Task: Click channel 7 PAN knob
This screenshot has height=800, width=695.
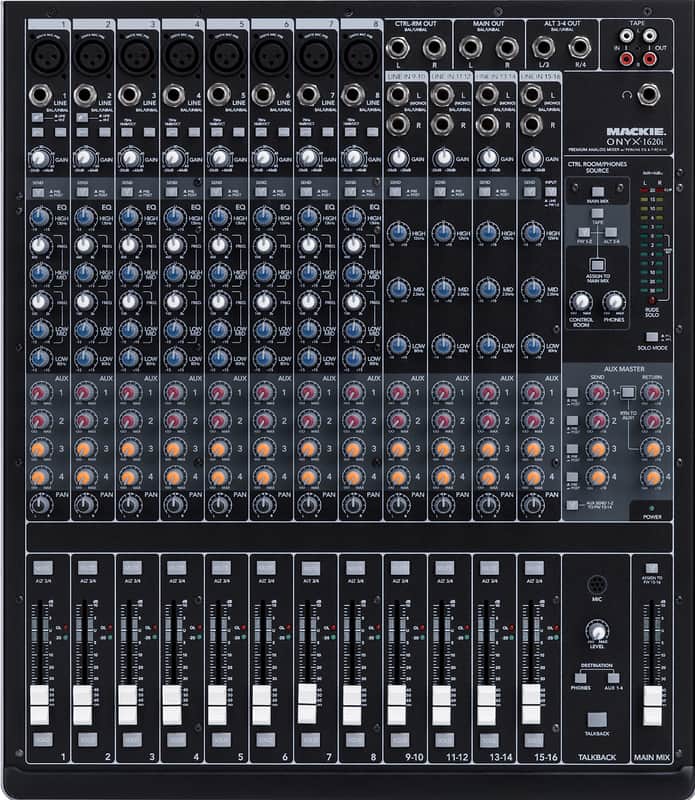Action: (x=308, y=505)
